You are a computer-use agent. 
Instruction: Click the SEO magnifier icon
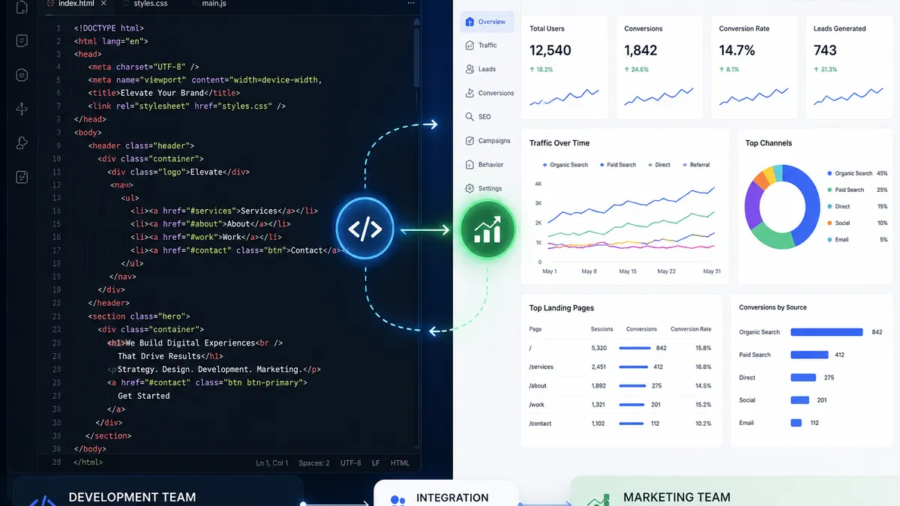coord(470,116)
